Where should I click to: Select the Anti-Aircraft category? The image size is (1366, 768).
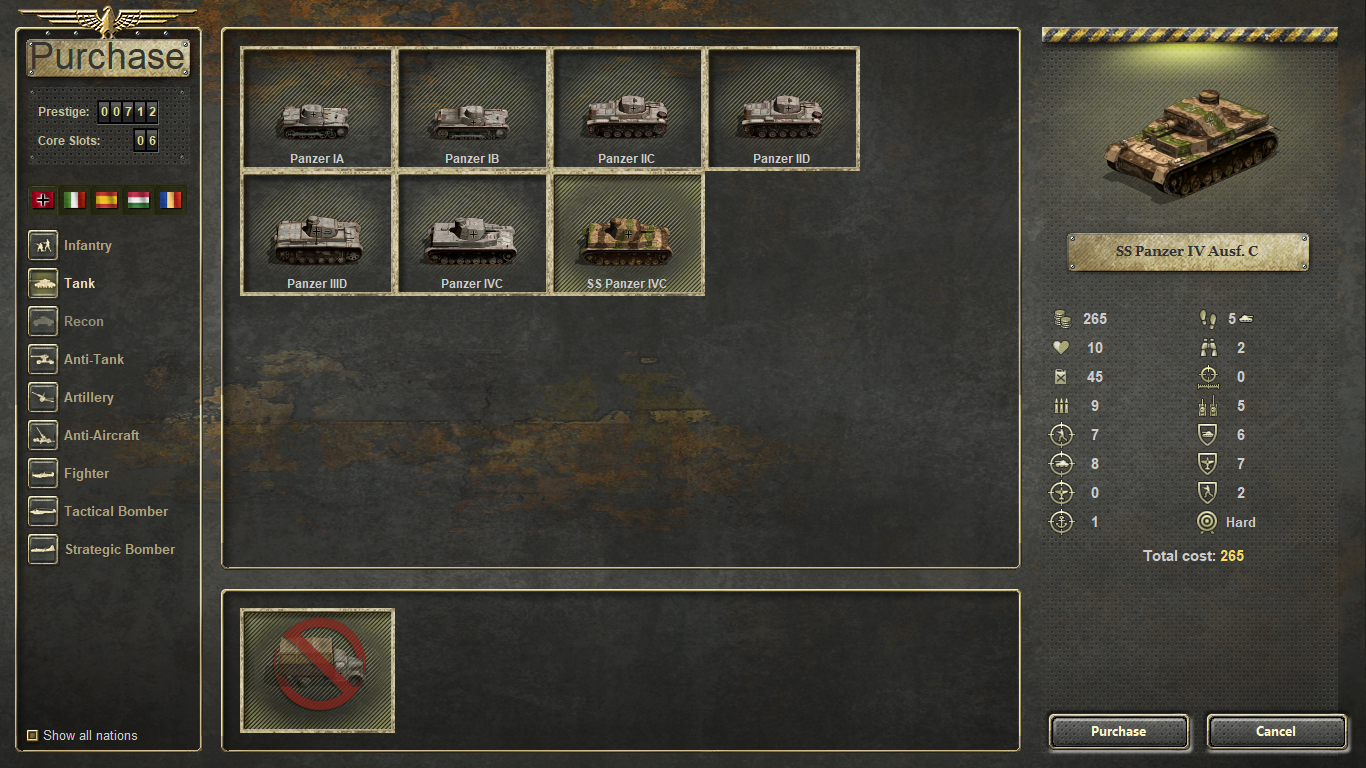tap(102, 435)
